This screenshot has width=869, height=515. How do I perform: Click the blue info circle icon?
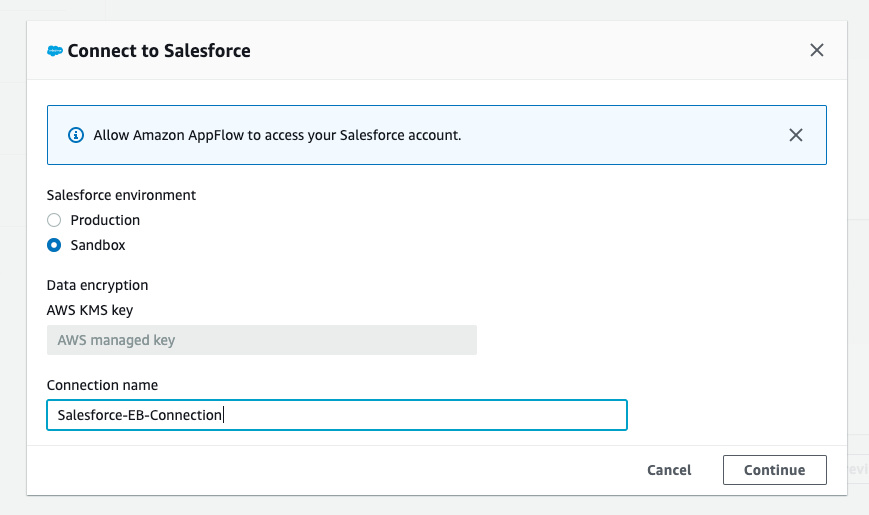(75, 135)
